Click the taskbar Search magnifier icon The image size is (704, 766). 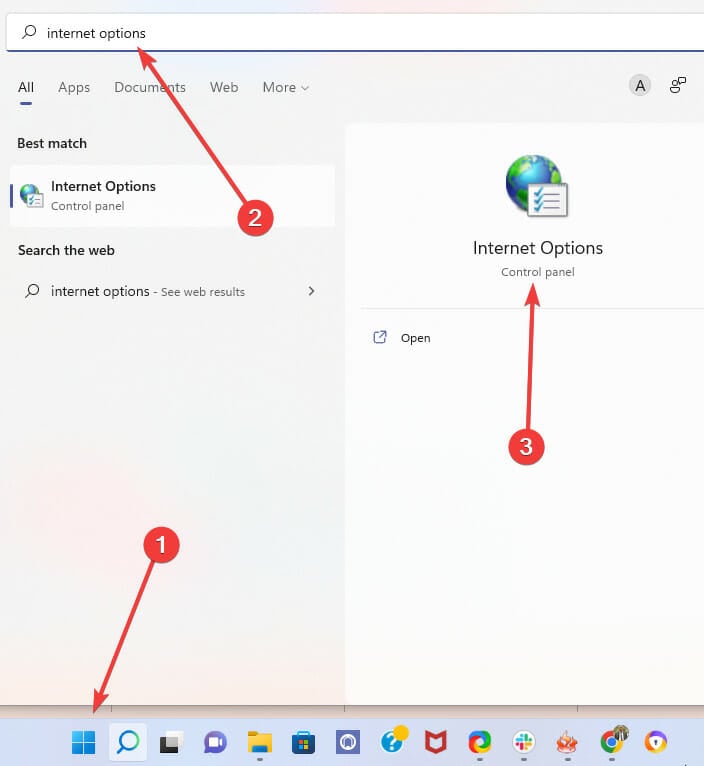coord(128,742)
